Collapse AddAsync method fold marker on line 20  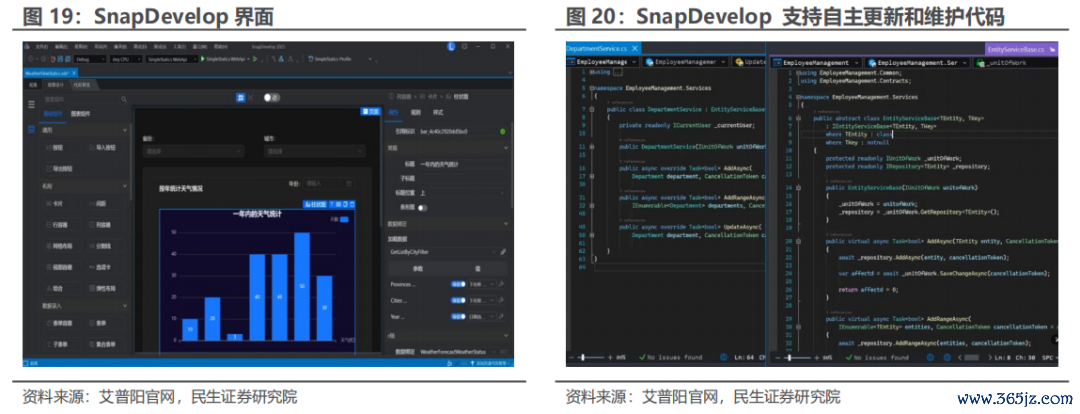coord(798,242)
